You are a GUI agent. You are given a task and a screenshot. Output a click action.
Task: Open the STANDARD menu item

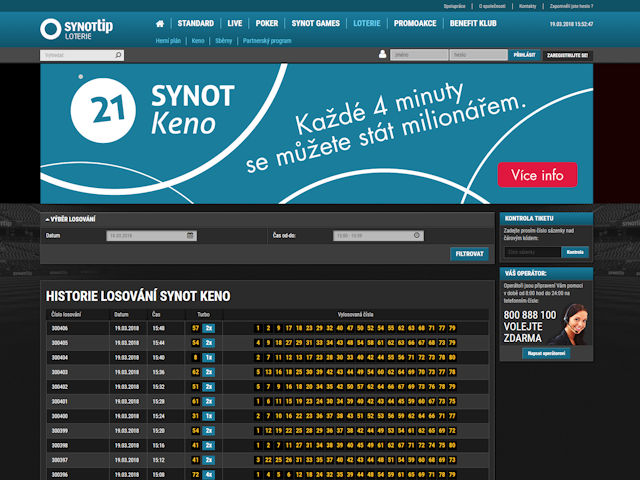196,24
